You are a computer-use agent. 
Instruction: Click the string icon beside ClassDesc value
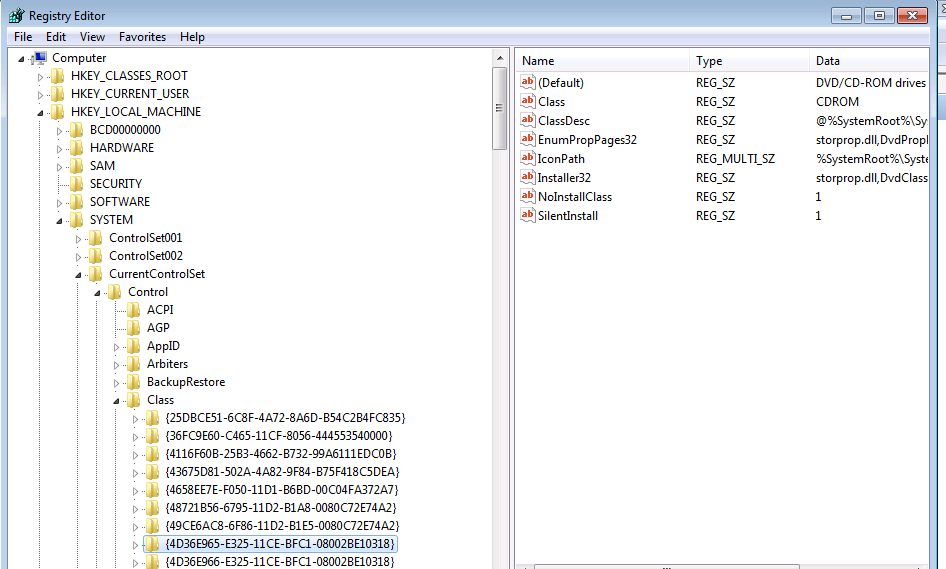pos(528,120)
